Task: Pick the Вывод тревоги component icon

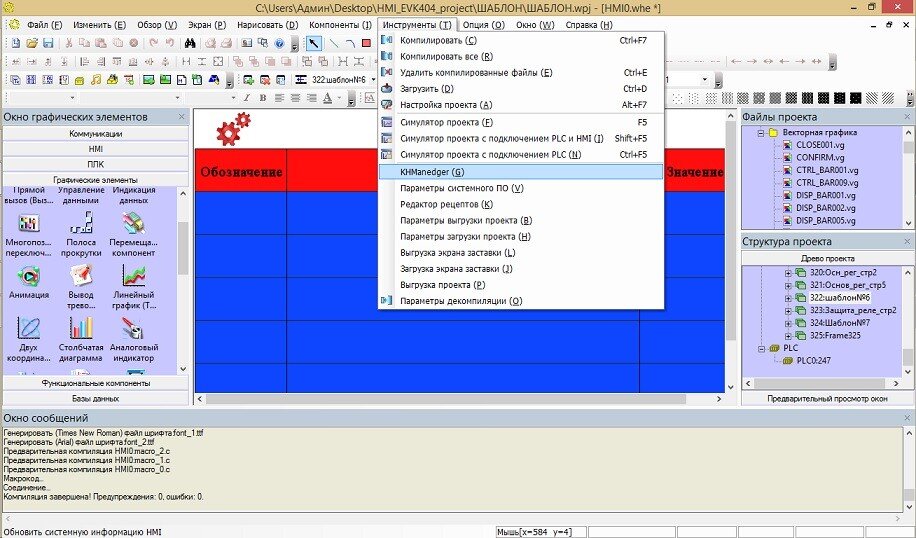Action: click(81, 276)
